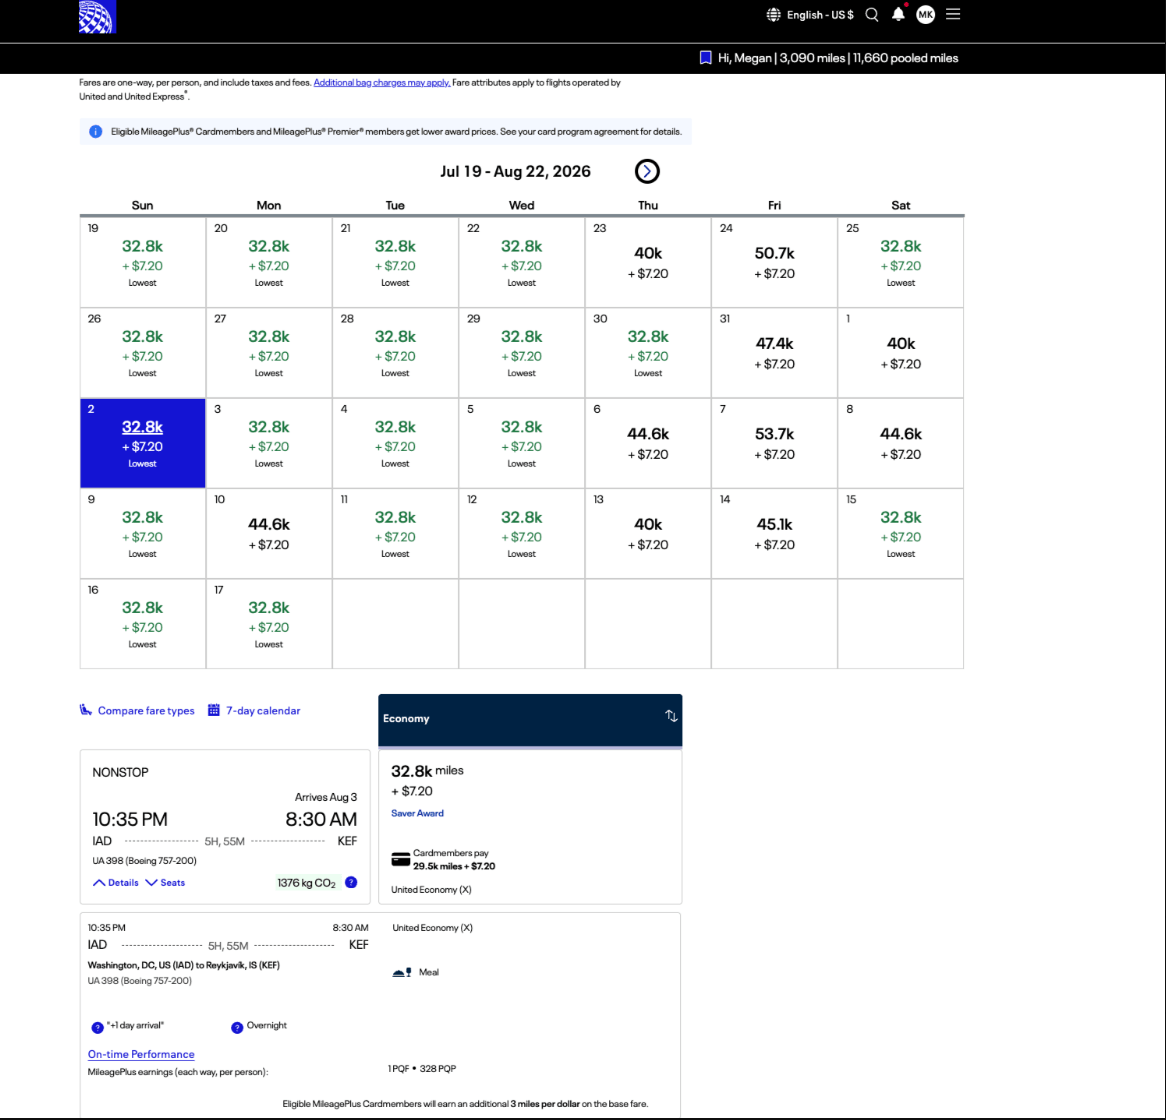This screenshot has width=1166, height=1120.
Task: Click Jul 19 - Aug 22, 2026 heading
Action: [x=515, y=172]
